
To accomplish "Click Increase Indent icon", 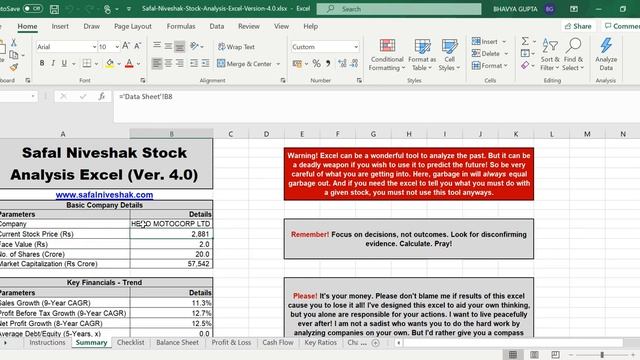I will tap(205, 63).
